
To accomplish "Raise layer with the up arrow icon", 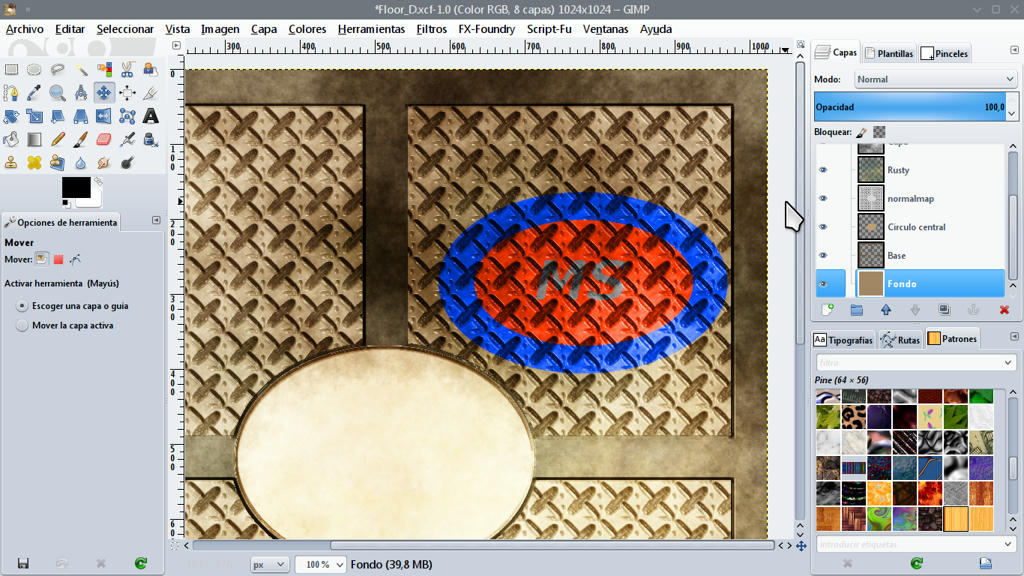I will coord(886,310).
